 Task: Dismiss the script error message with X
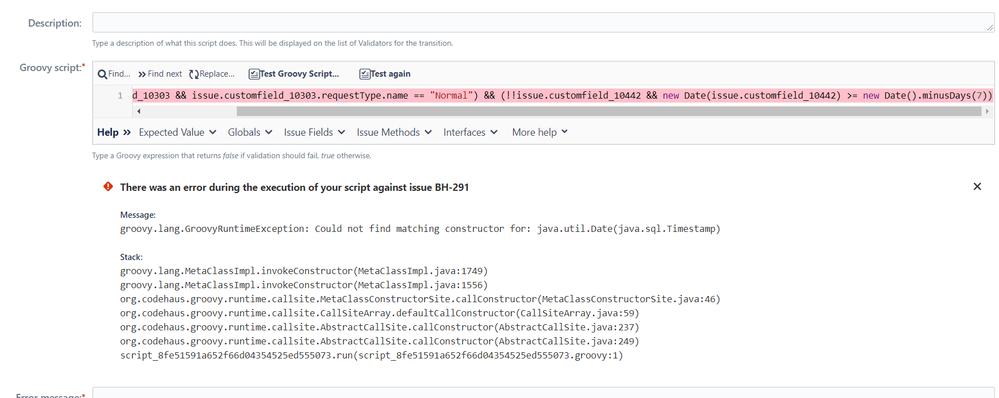[977, 187]
